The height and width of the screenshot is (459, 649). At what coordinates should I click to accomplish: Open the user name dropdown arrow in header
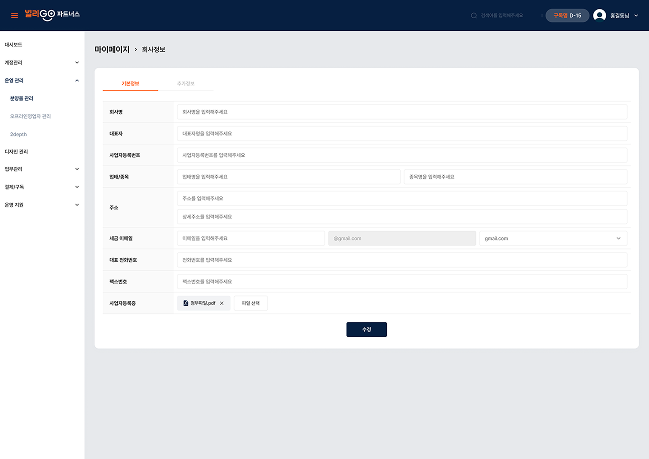[636, 15]
